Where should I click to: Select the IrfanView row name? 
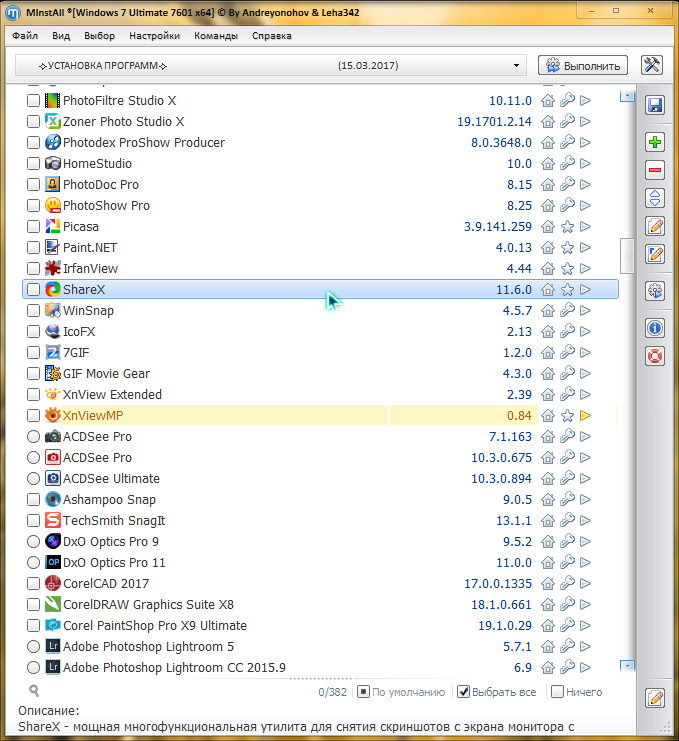90,268
